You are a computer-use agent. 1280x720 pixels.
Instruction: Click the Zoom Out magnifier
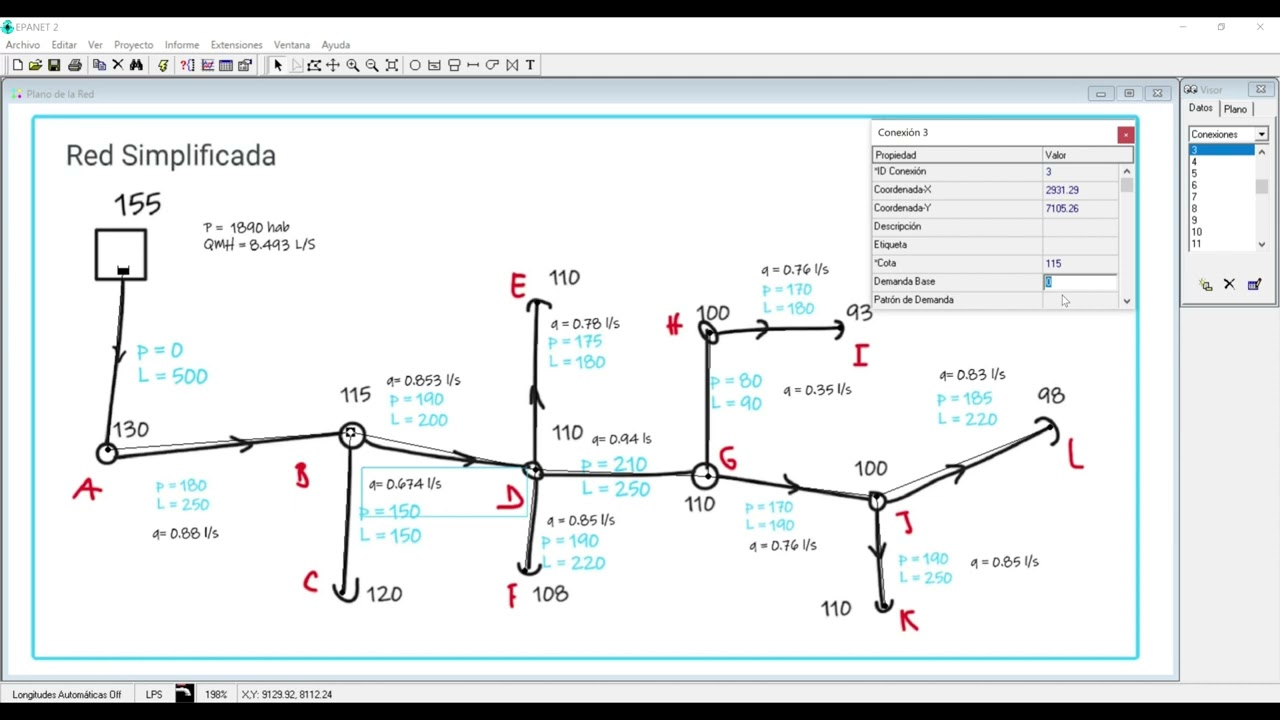[371, 65]
